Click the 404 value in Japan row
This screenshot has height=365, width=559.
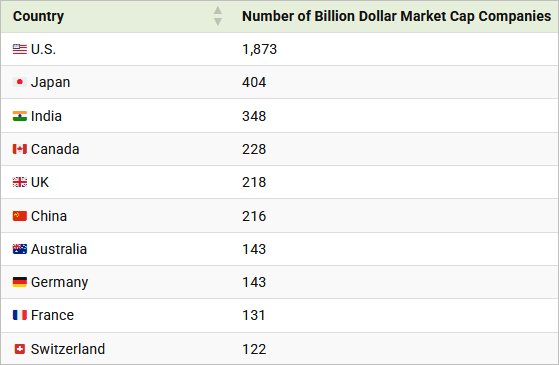(x=254, y=82)
